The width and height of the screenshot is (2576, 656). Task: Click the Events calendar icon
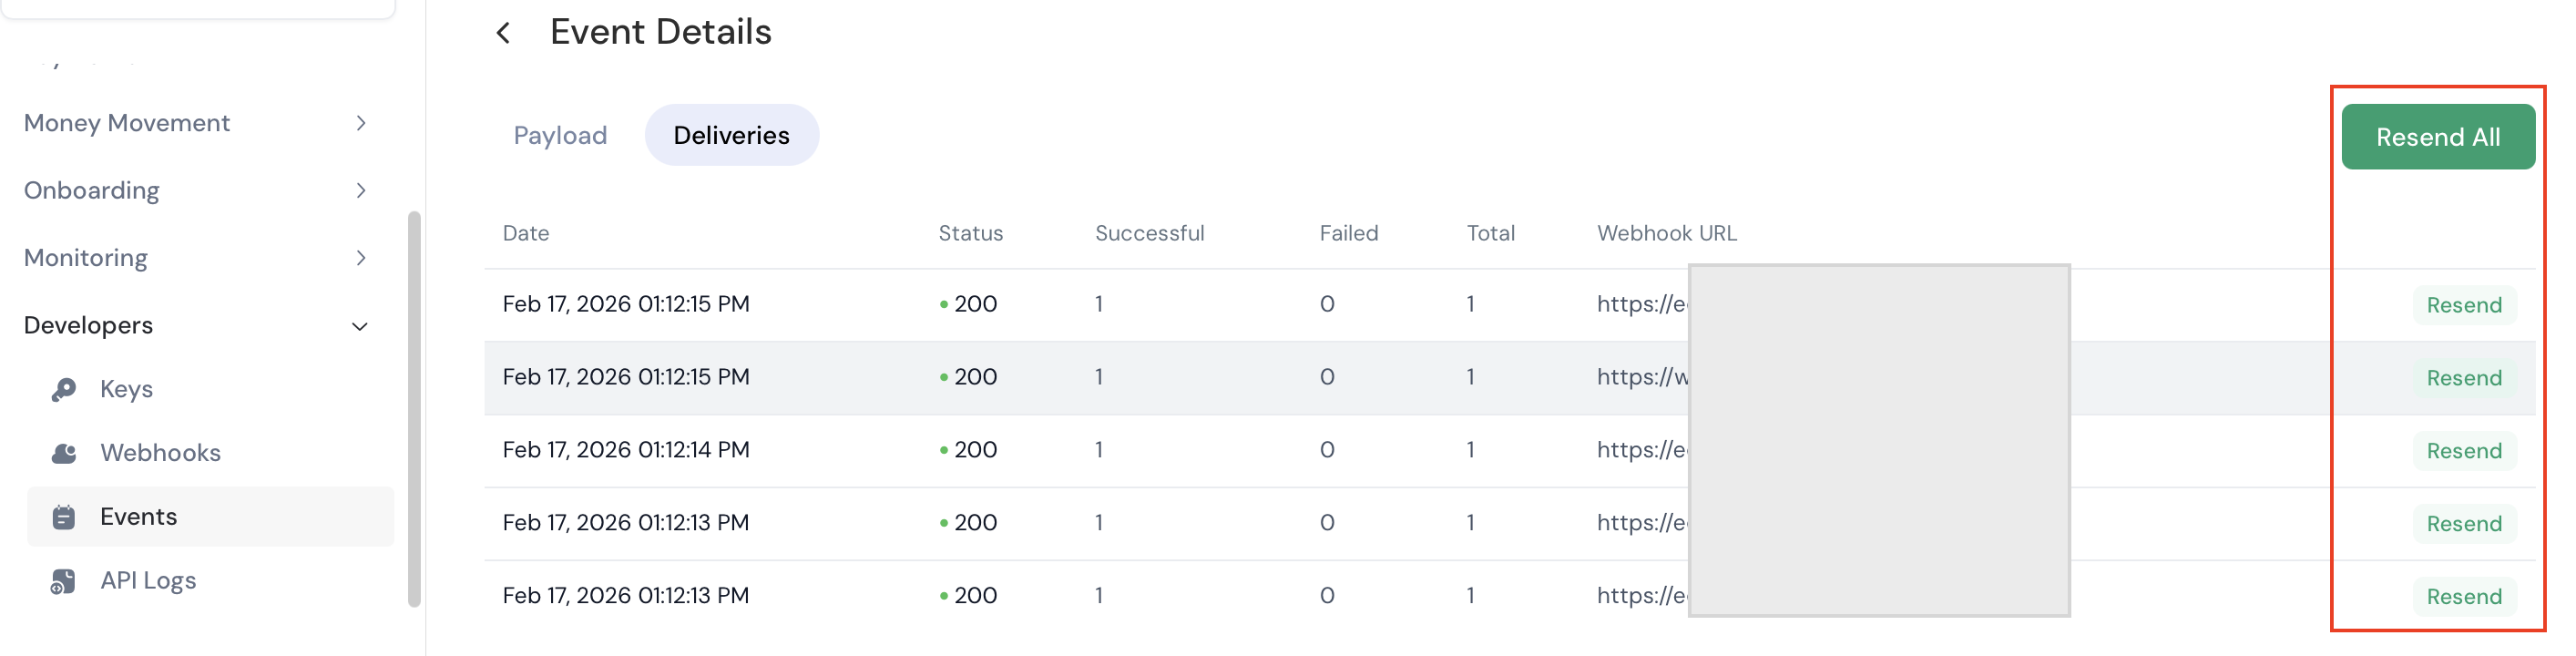pyautogui.click(x=64, y=517)
